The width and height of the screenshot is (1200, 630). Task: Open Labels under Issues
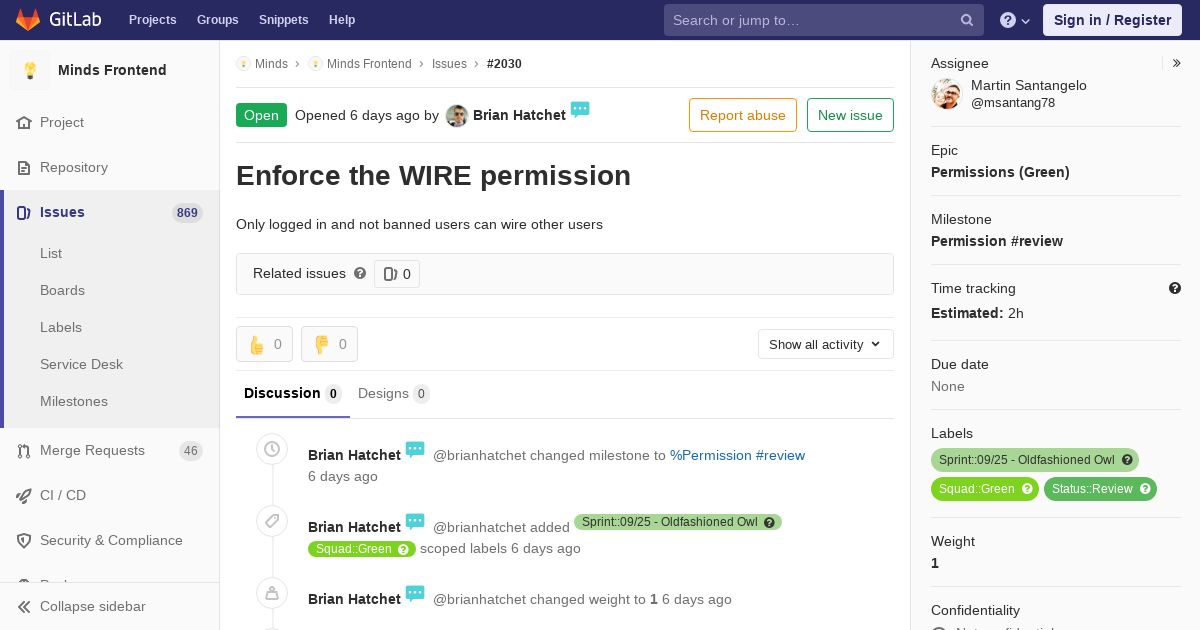pyautogui.click(x=61, y=327)
